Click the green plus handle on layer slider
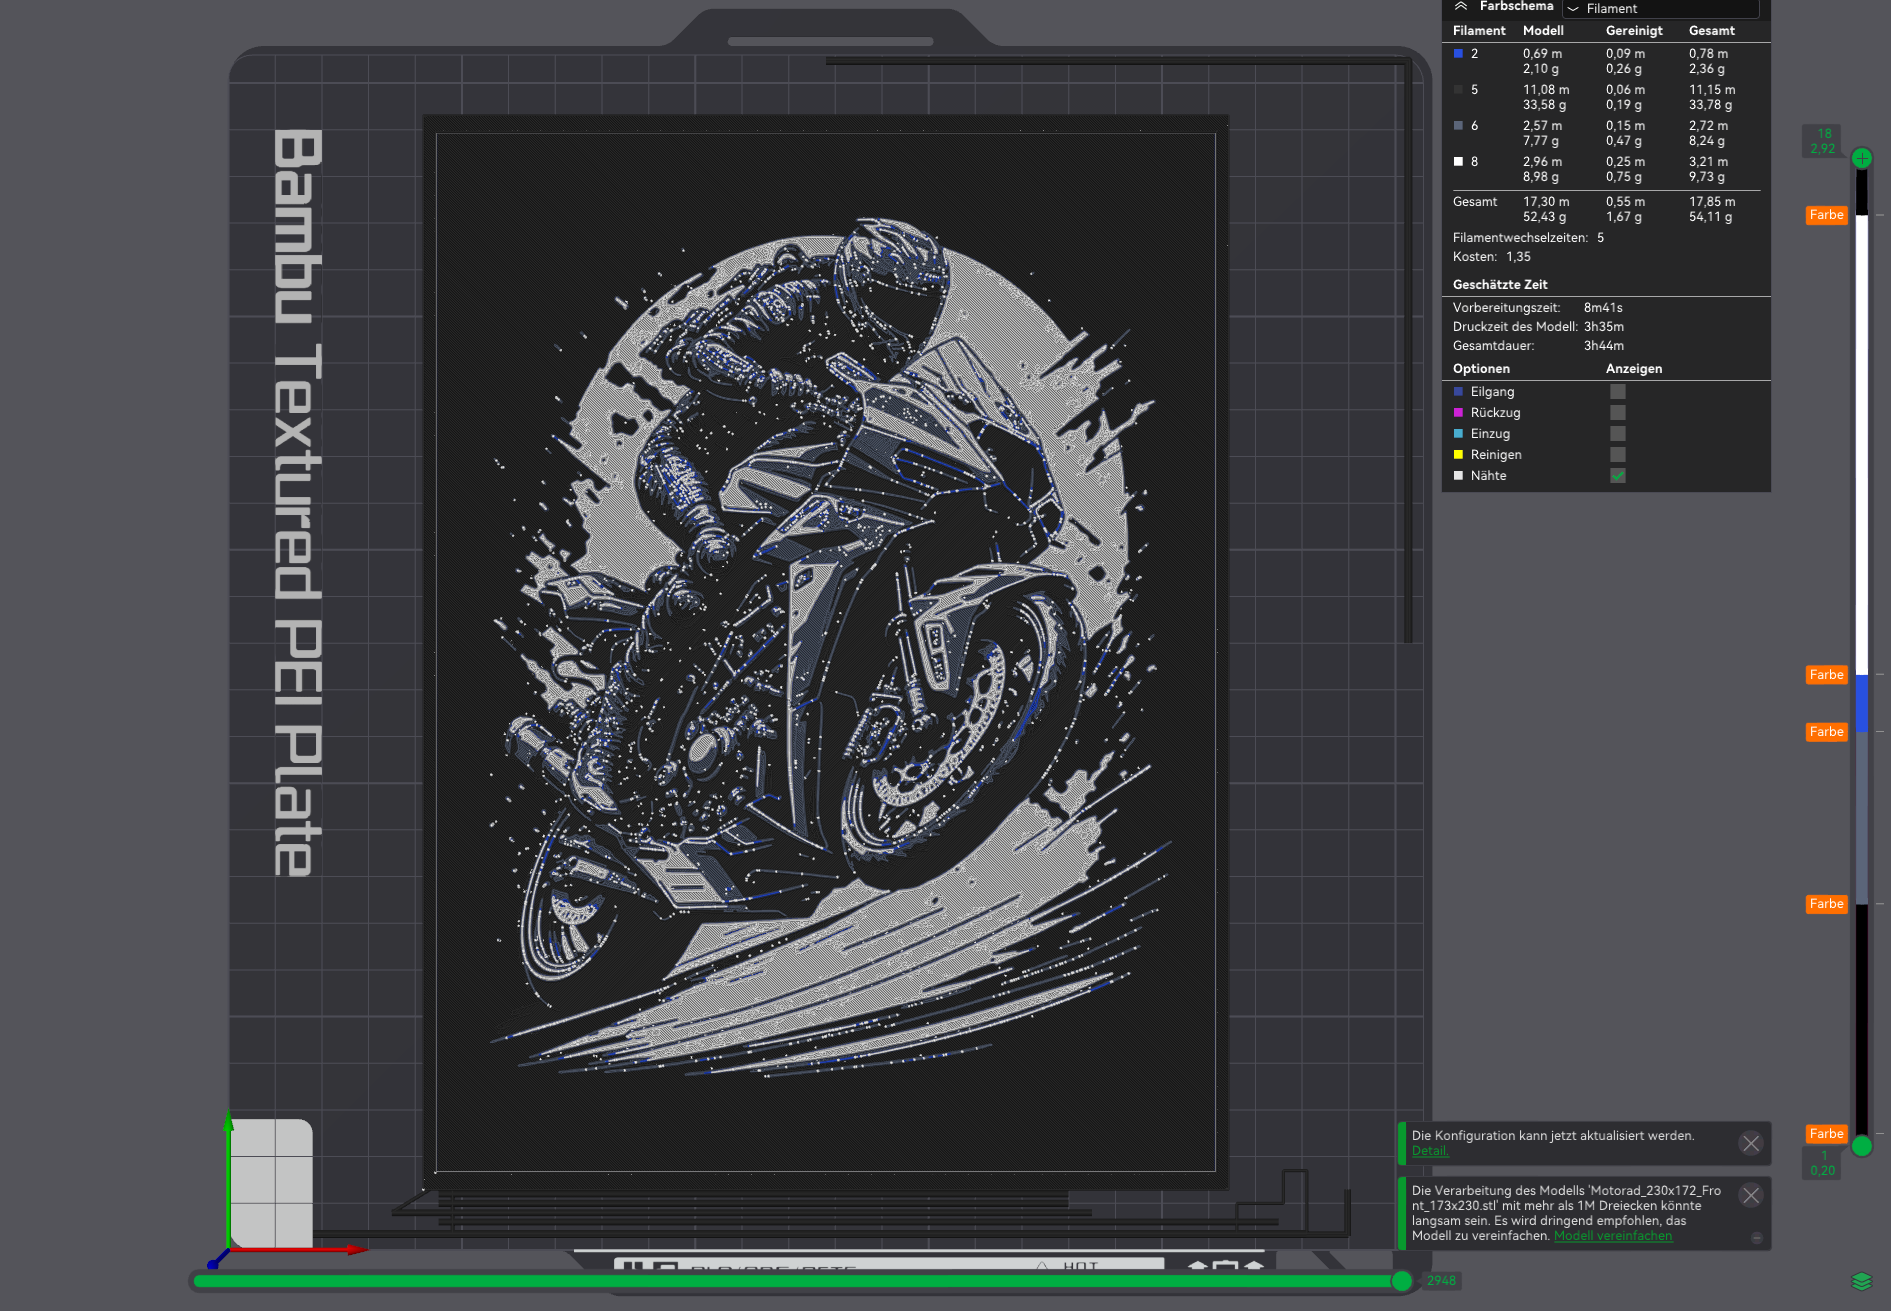 pos(1862,158)
